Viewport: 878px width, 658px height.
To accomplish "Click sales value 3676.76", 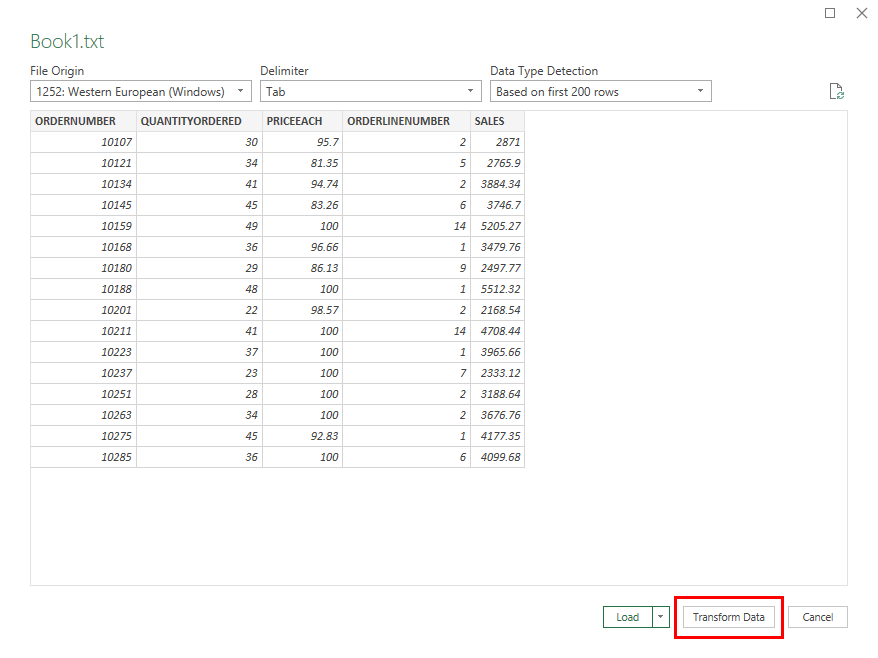I will coord(497,415).
